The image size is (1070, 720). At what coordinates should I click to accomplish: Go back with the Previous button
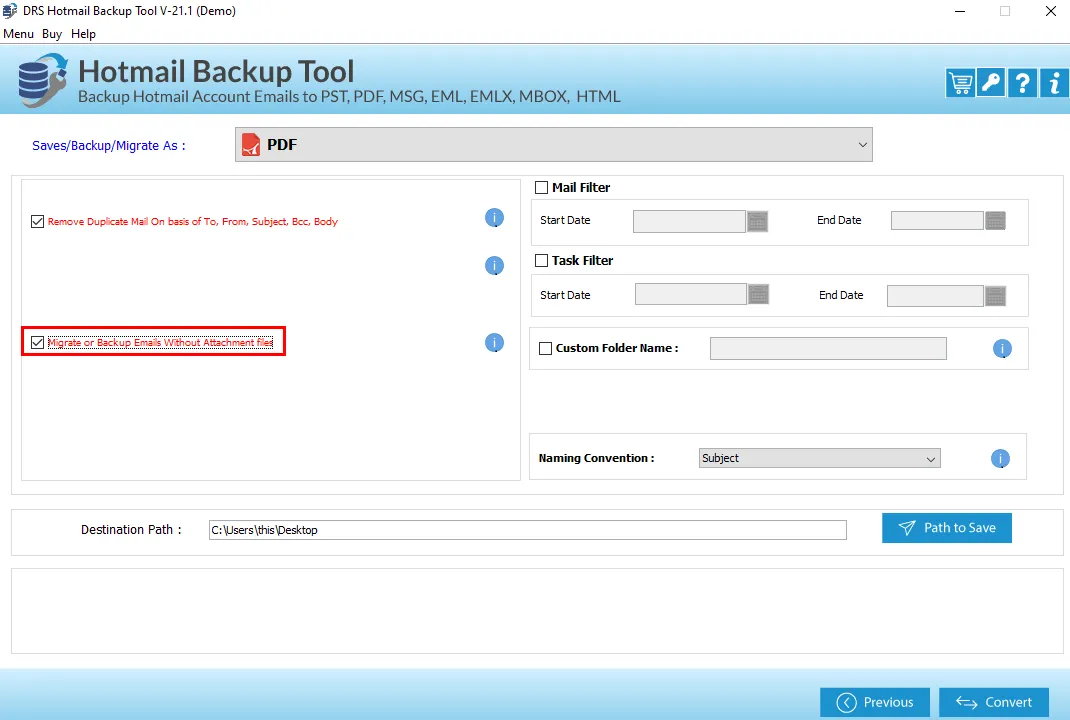pyautogui.click(x=875, y=702)
